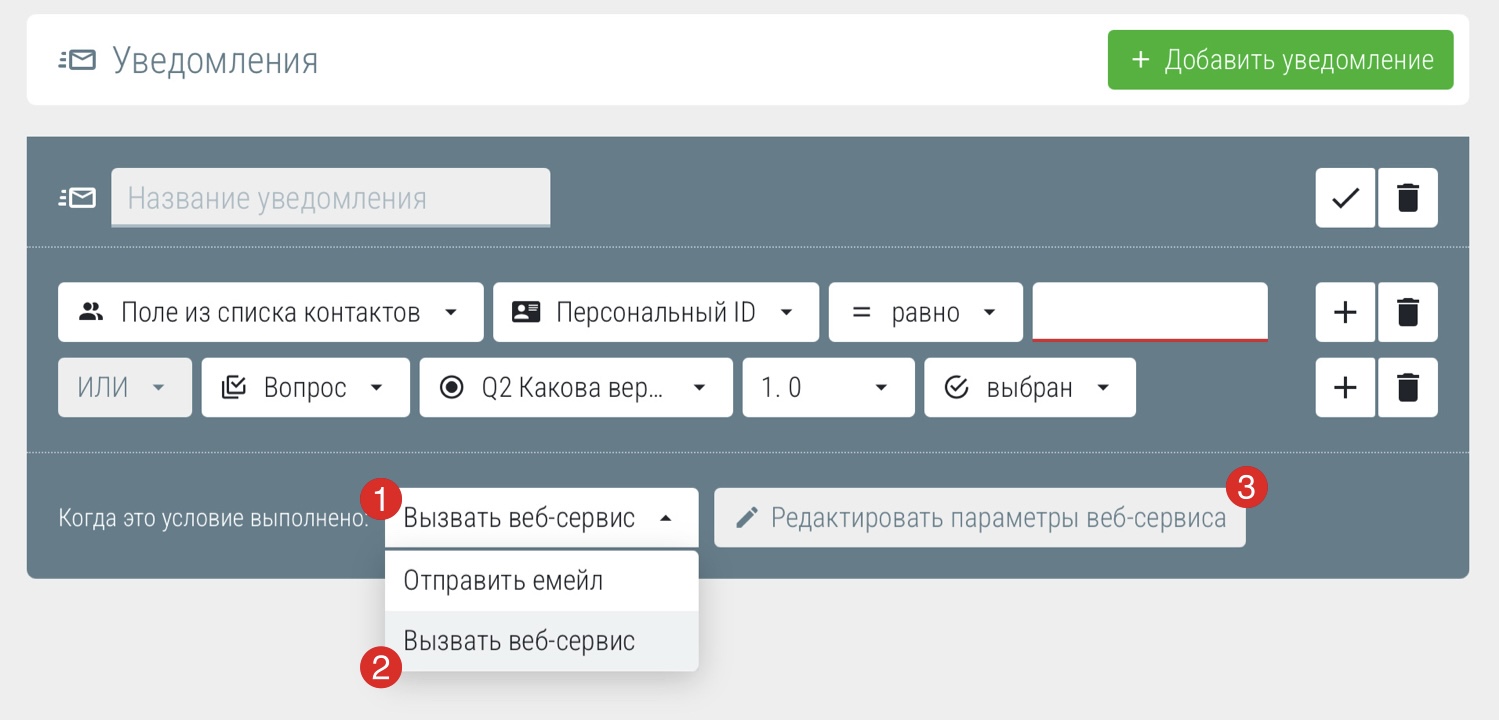The image size is (1499, 720).
Task: Focus the Название уведомления text field
Action: coord(330,198)
